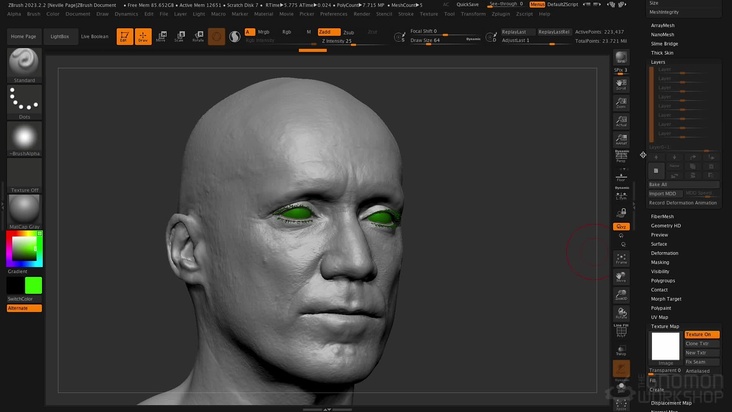The width and height of the screenshot is (732, 412).
Task: Select the Rotate tool icon
Action: (x=197, y=37)
